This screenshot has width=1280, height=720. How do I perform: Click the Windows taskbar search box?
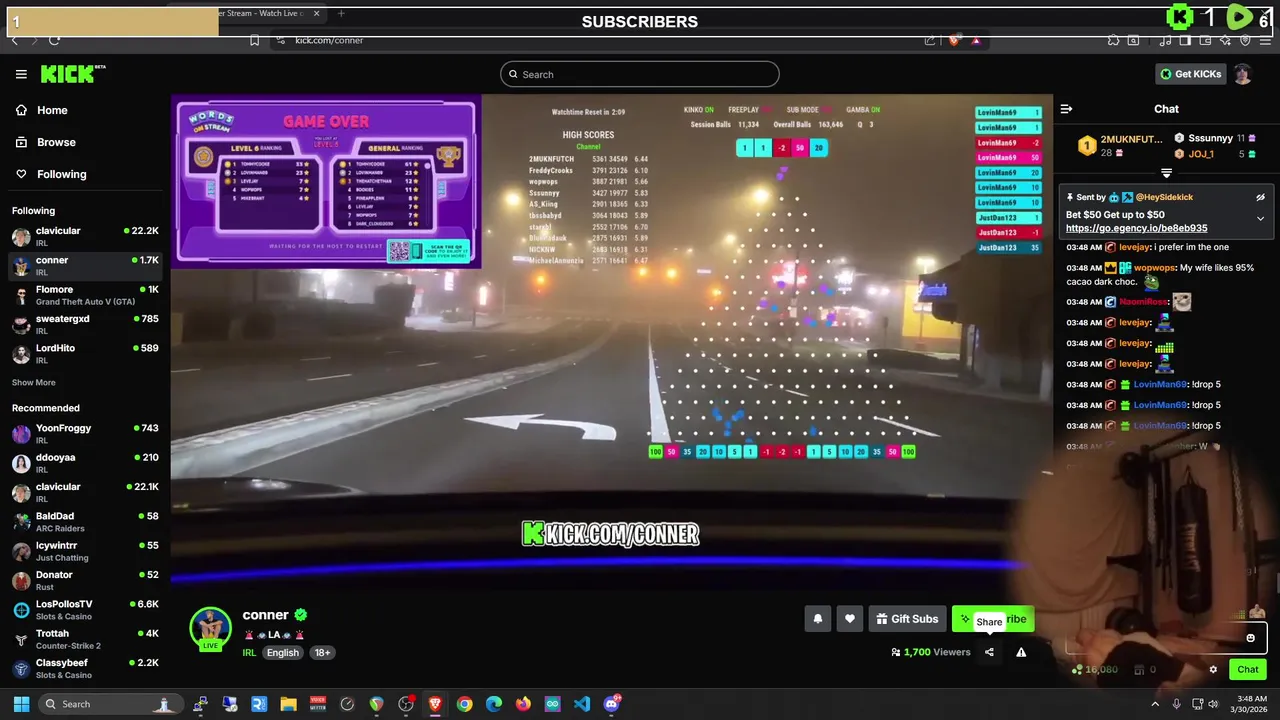110,704
